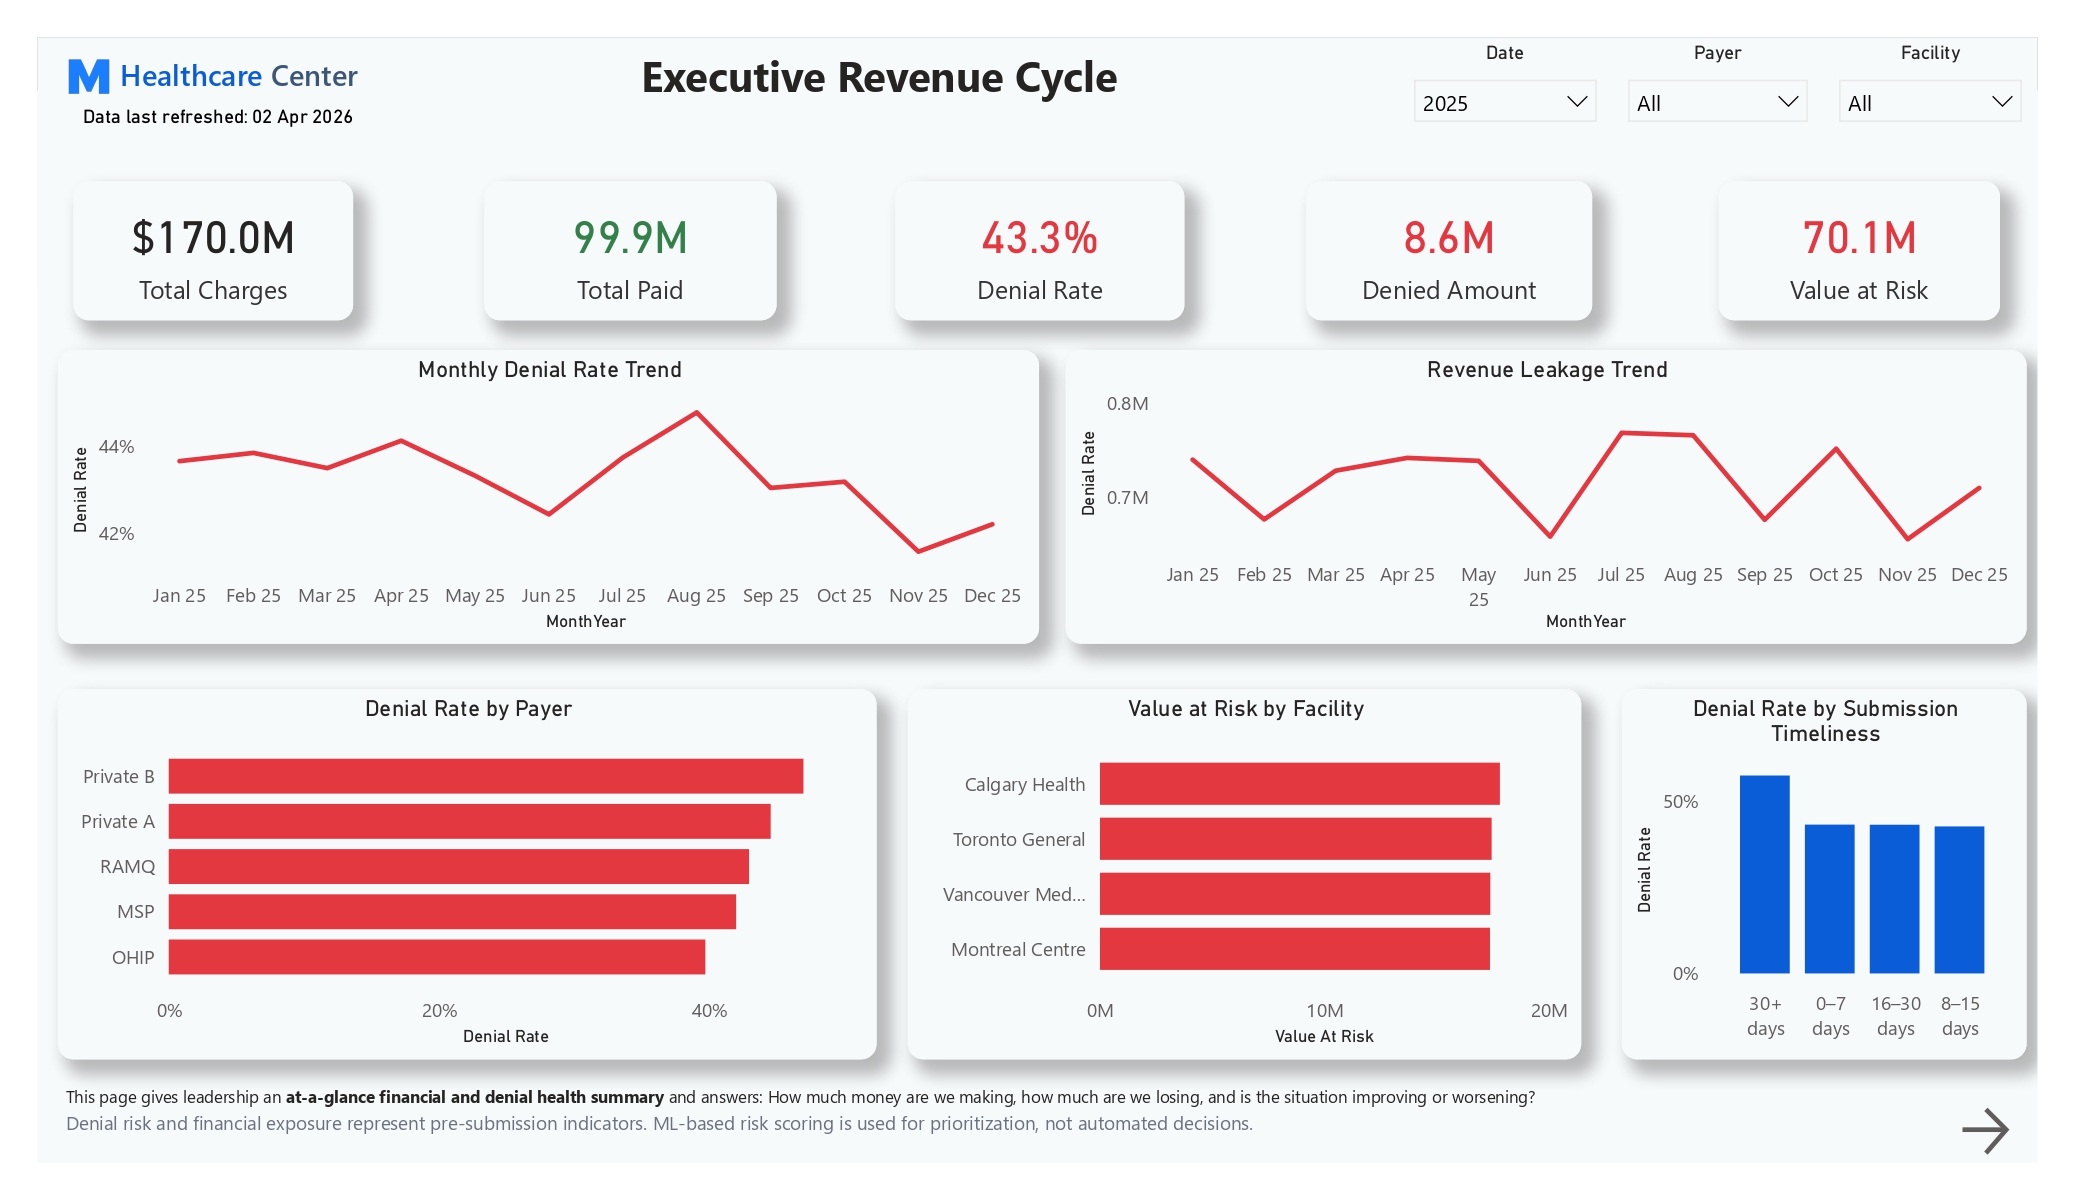Click the Private B payer bar
The width and height of the screenshot is (2075, 1200).
tap(486, 776)
